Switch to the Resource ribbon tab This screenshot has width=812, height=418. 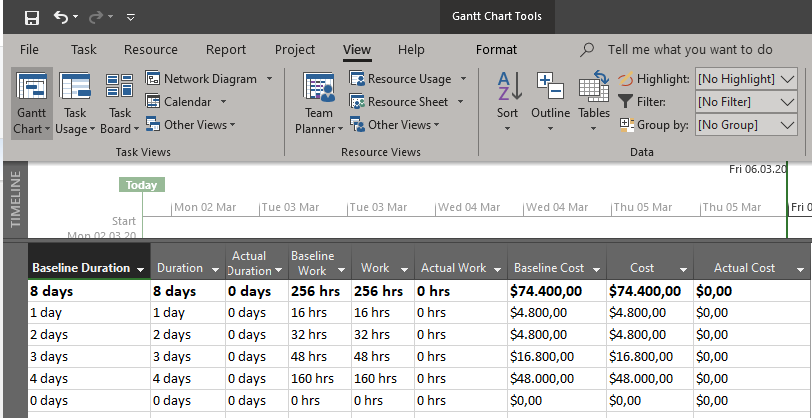coord(151,50)
